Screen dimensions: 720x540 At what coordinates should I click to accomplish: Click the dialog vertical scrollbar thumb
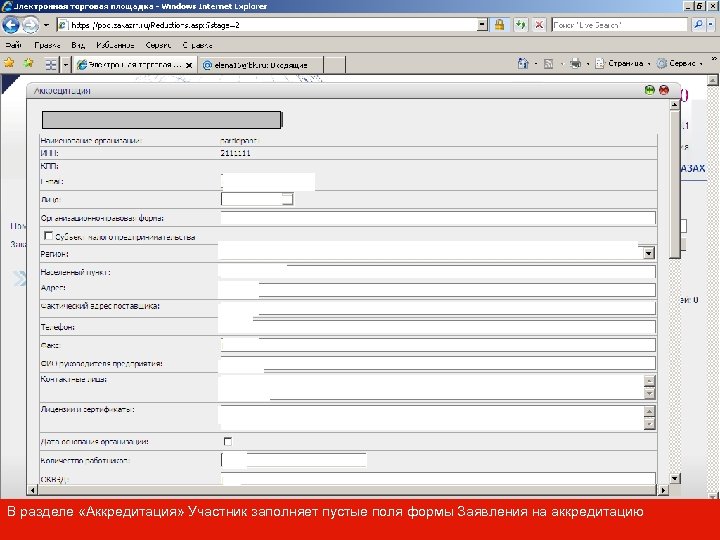point(675,184)
